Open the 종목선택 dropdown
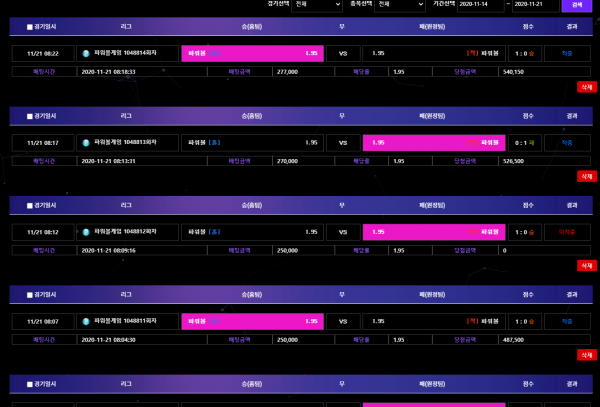Image resolution: width=600 pixels, height=407 pixels. point(400,5)
